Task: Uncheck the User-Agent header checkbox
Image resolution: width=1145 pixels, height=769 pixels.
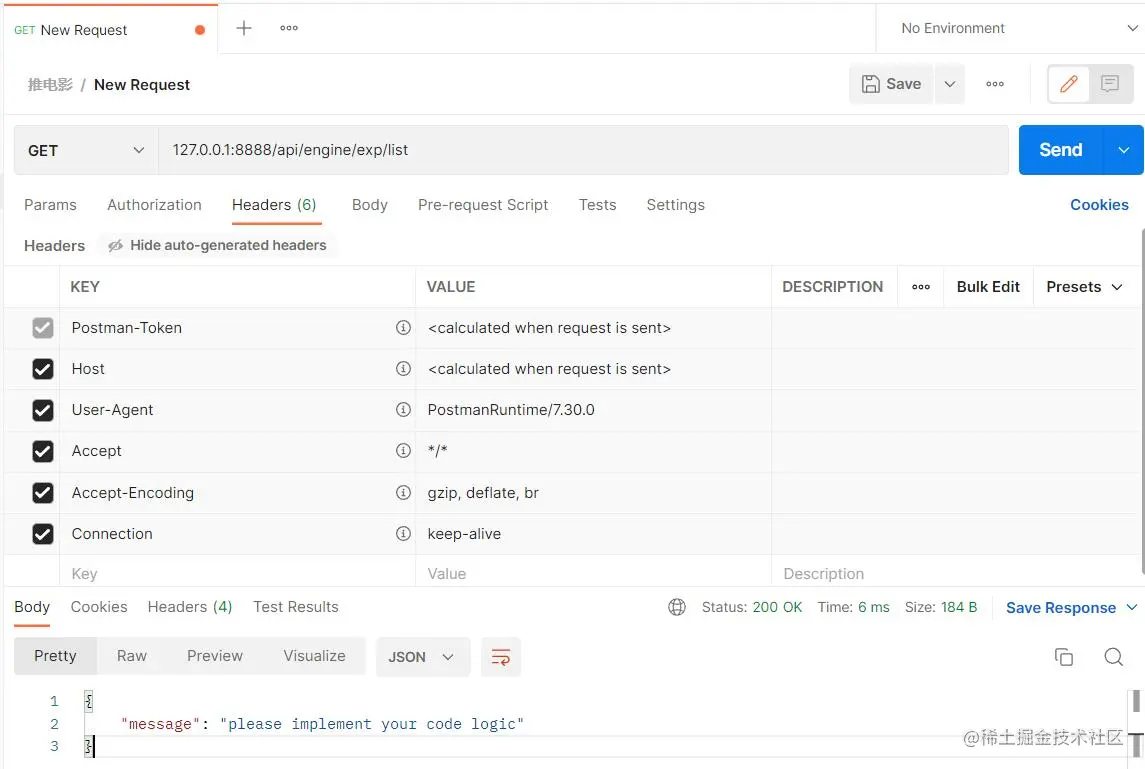Action: (x=43, y=410)
